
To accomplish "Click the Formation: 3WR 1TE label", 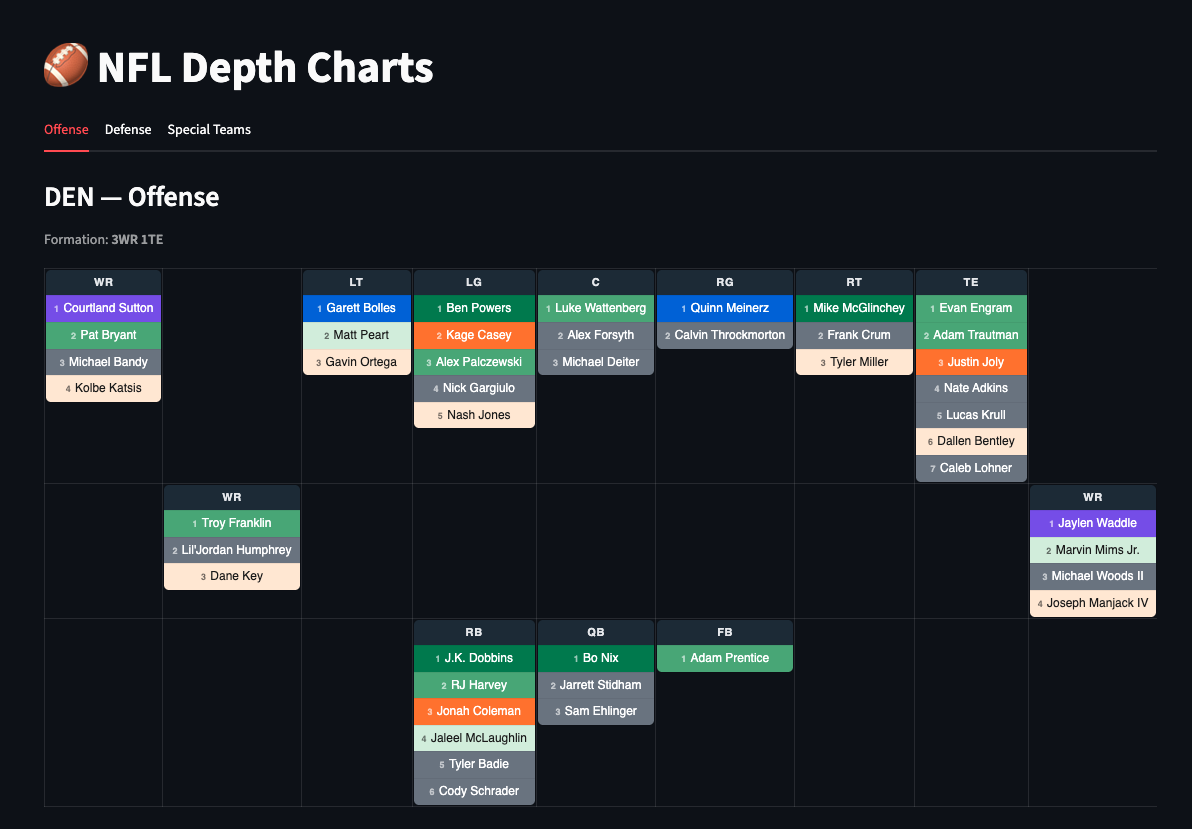I will point(103,240).
